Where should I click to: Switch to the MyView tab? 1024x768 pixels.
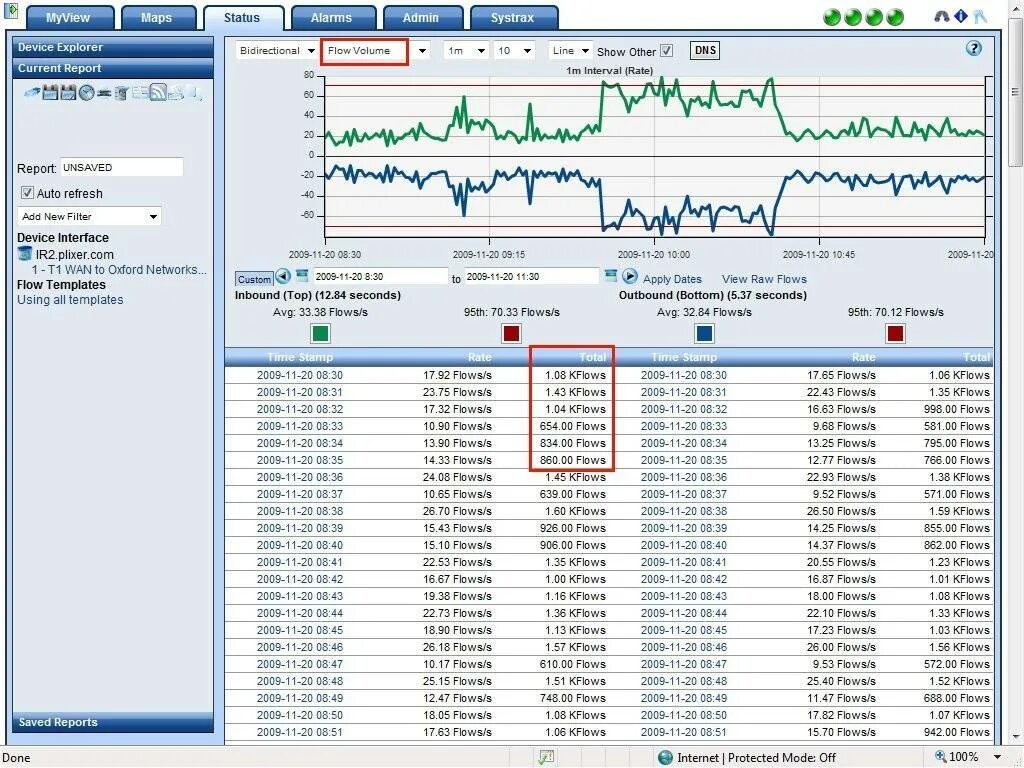pyautogui.click(x=68, y=18)
